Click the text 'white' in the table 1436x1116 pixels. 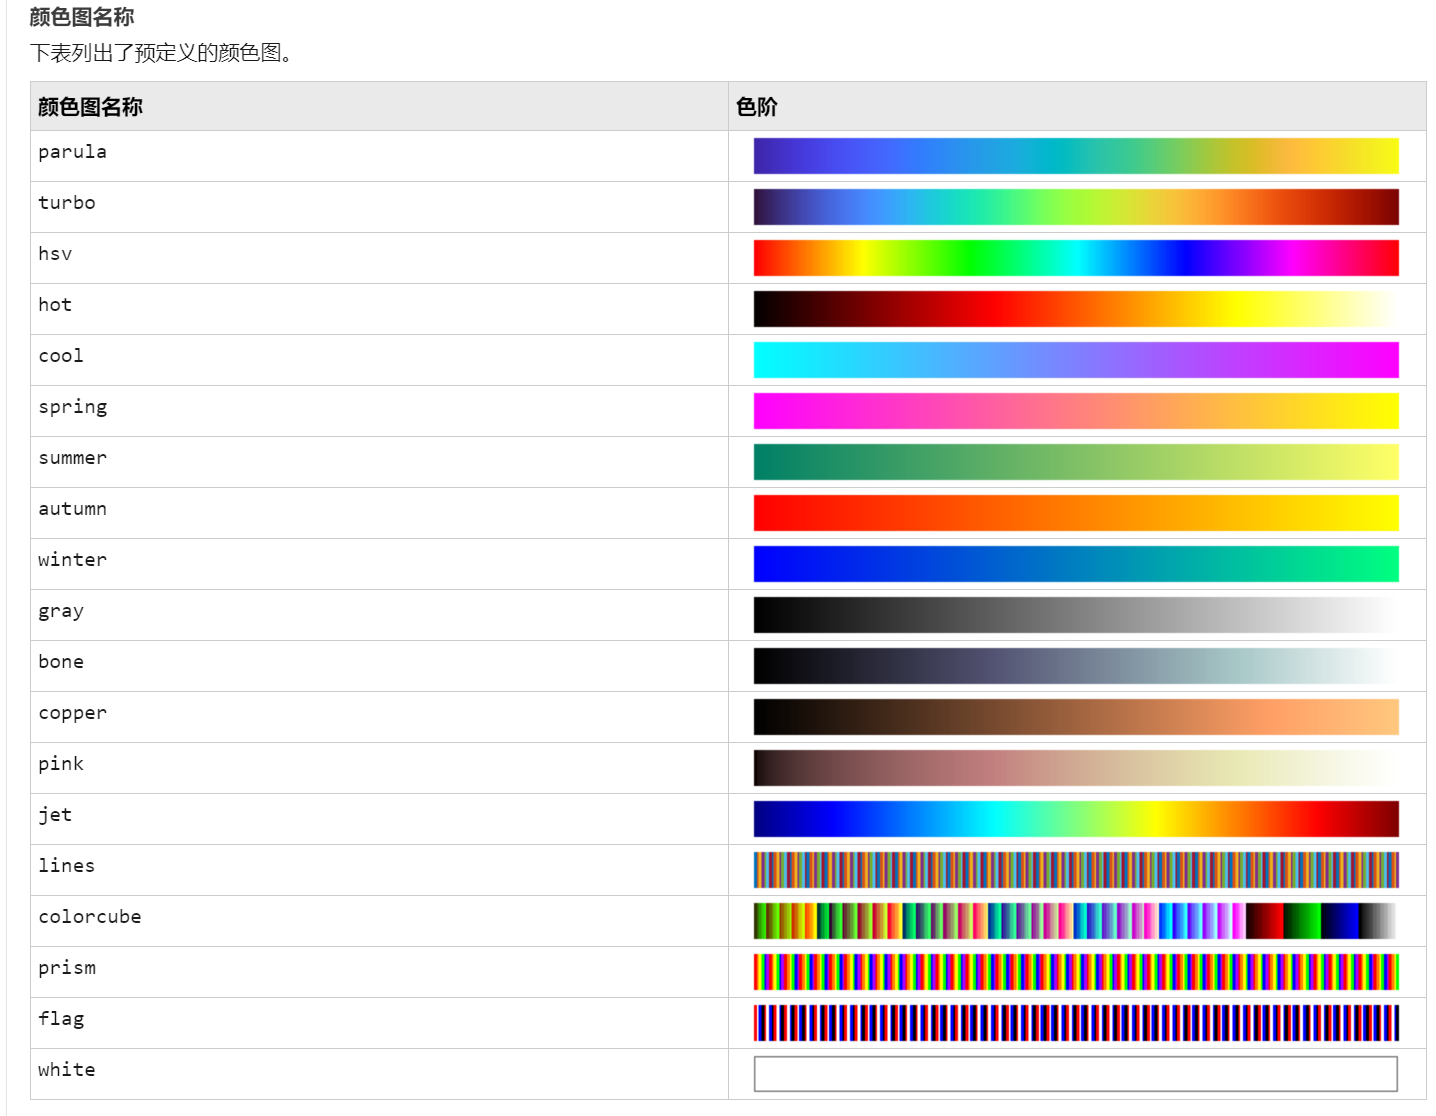pyautogui.click(x=67, y=1070)
